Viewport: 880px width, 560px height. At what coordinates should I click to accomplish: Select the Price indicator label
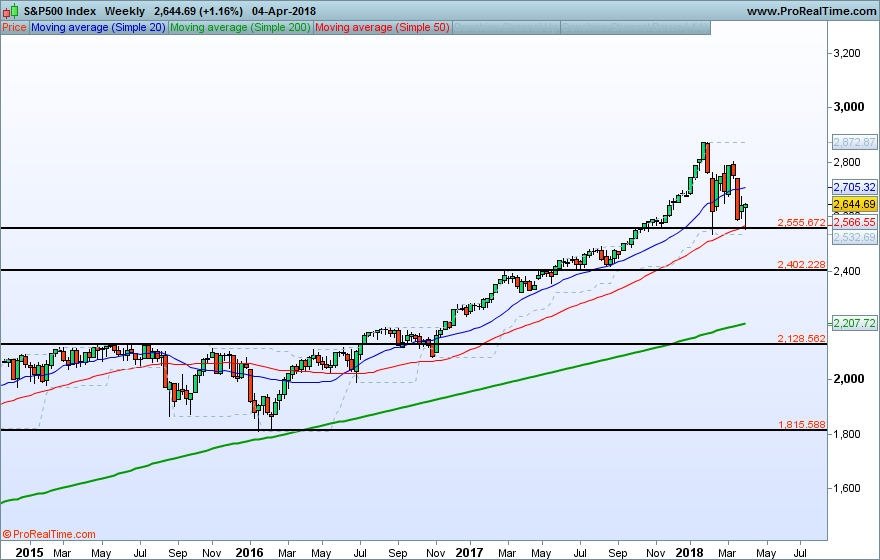click(14, 27)
